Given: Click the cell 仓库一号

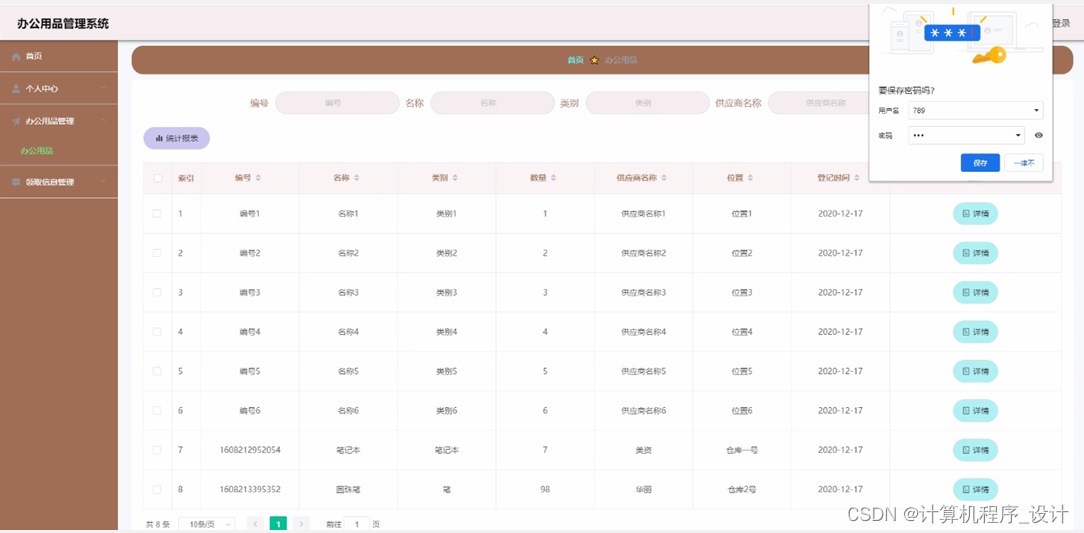Looking at the screenshot, I should (742, 450).
